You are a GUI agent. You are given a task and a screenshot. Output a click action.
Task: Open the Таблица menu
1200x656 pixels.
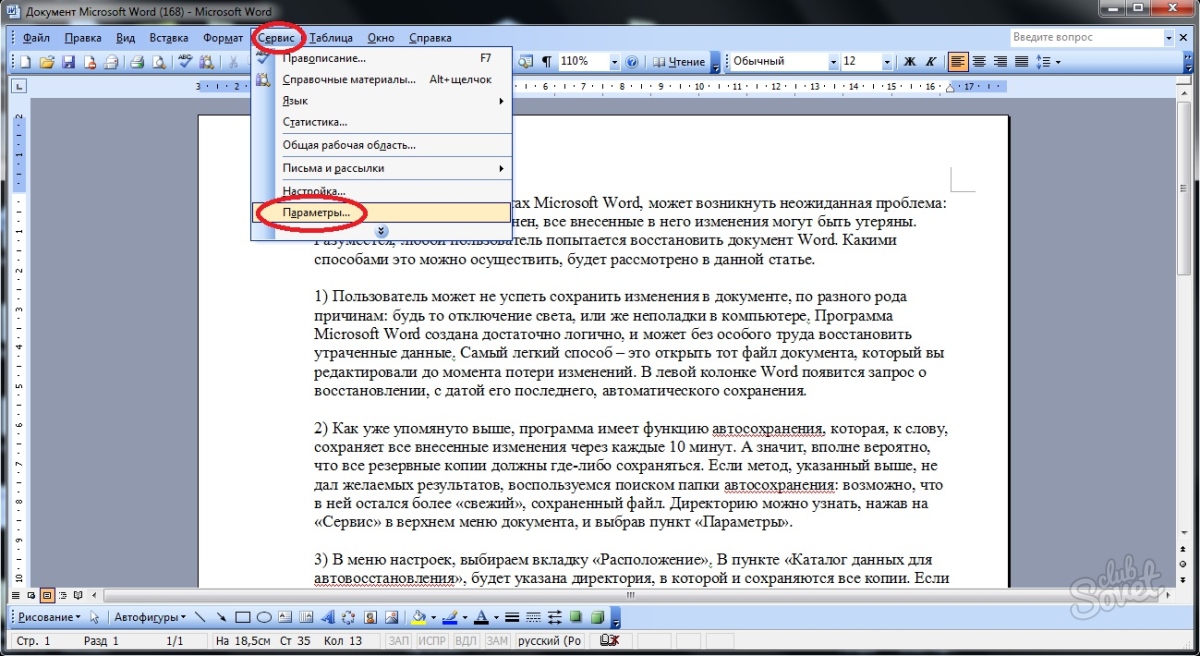coord(331,38)
